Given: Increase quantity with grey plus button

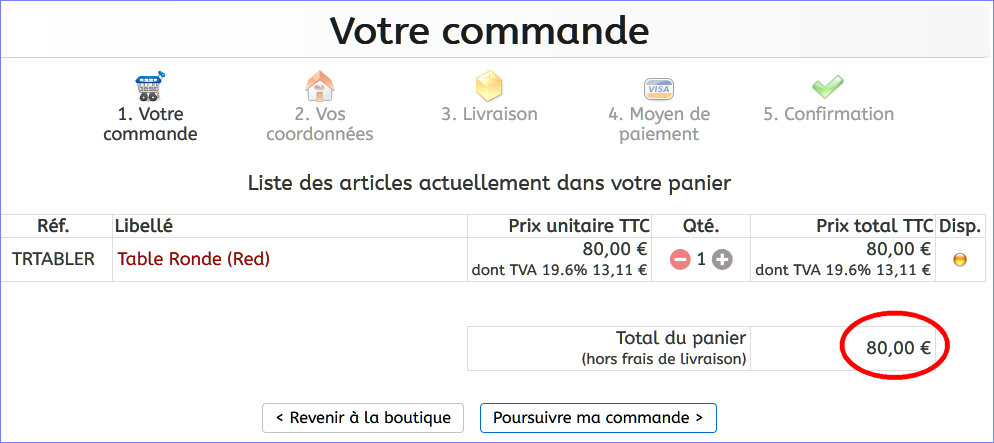Looking at the screenshot, I should click(722, 260).
